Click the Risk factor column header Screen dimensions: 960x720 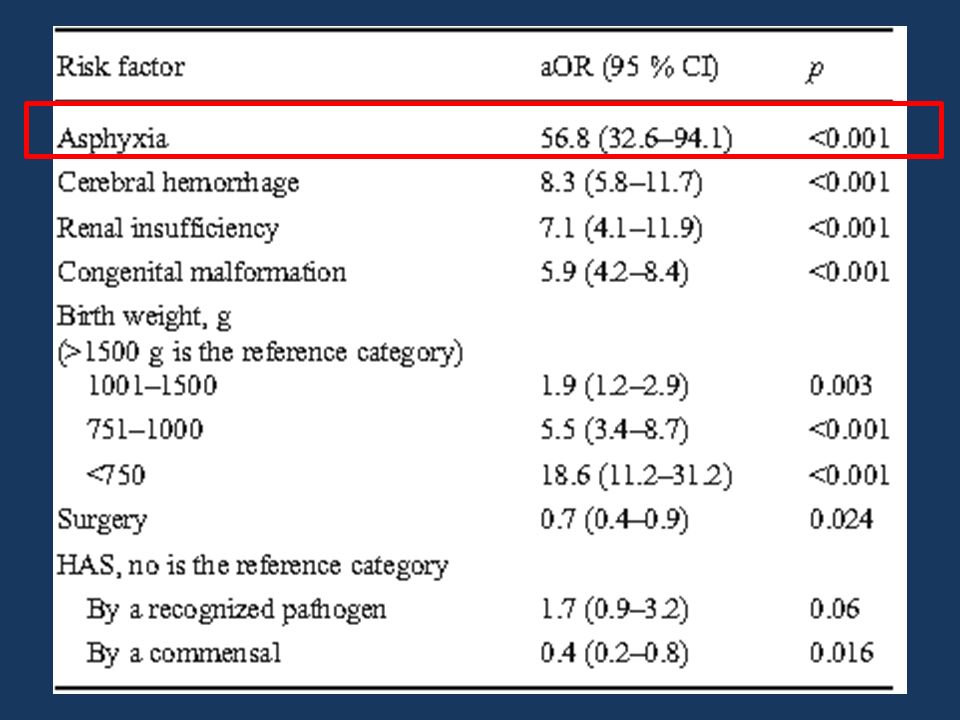(121, 66)
